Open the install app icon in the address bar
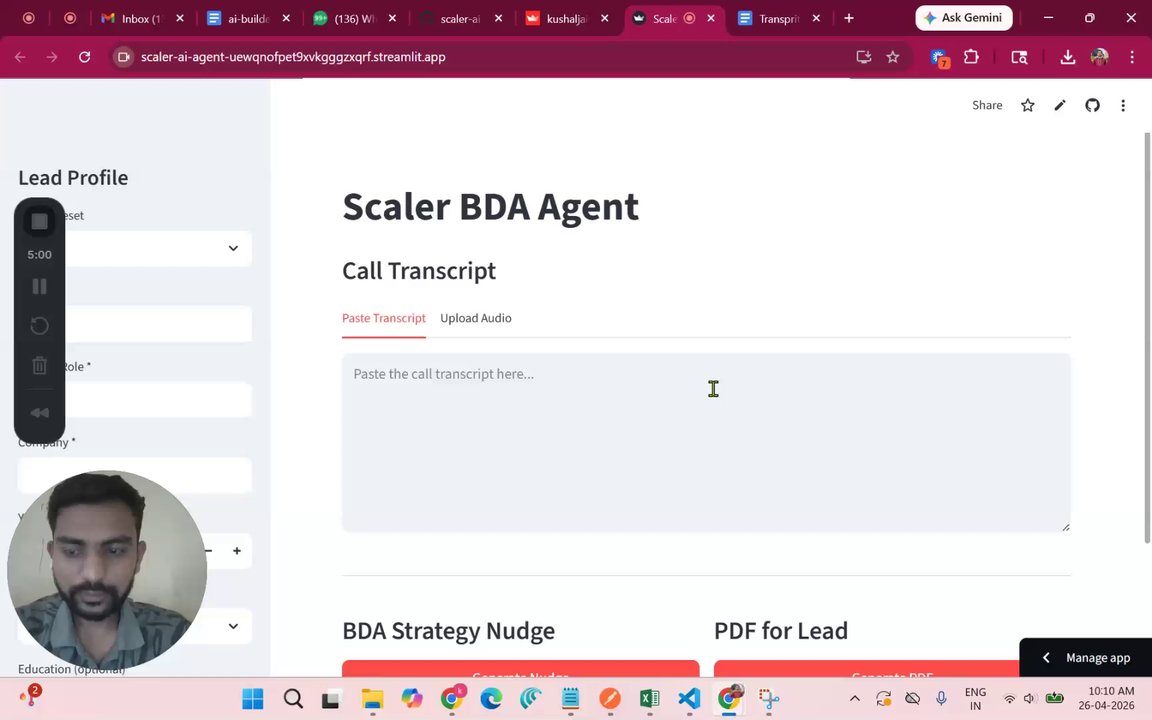 (x=864, y=57)
